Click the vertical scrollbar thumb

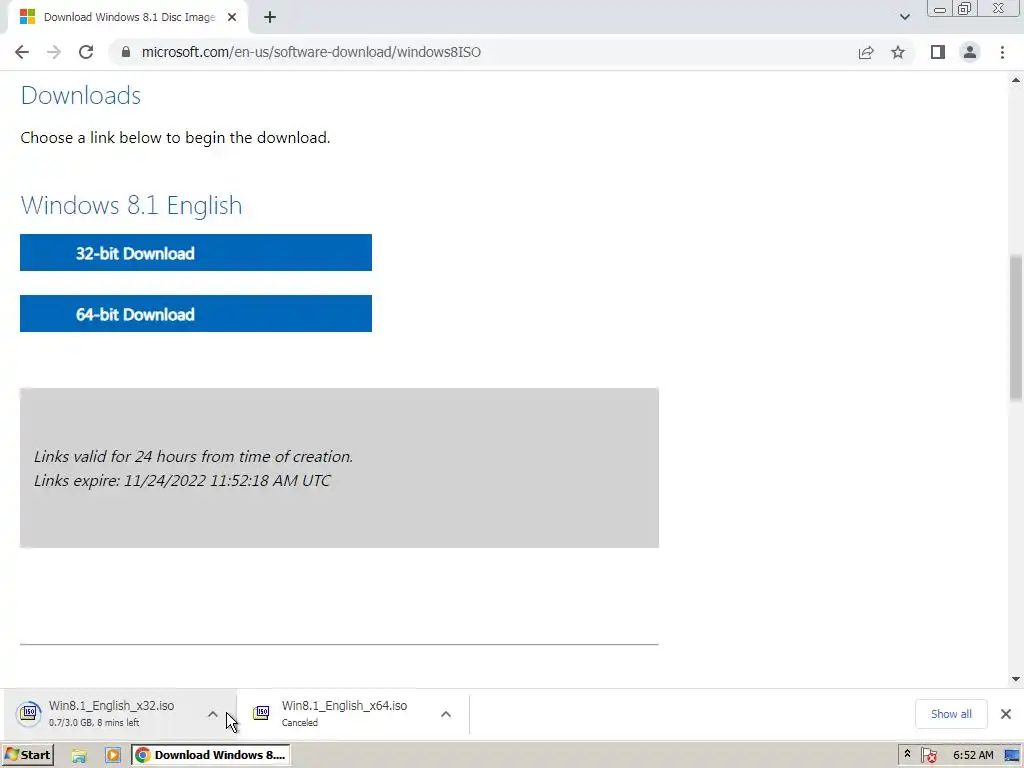coord(1016,328)
